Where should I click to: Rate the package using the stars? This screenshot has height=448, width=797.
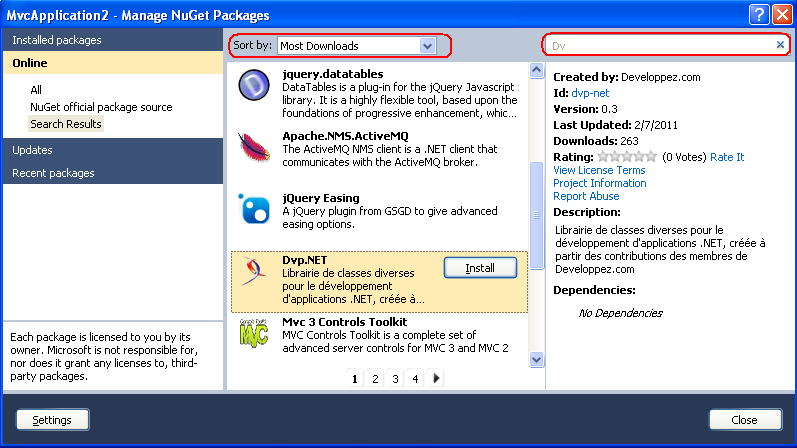pos(627,157)
